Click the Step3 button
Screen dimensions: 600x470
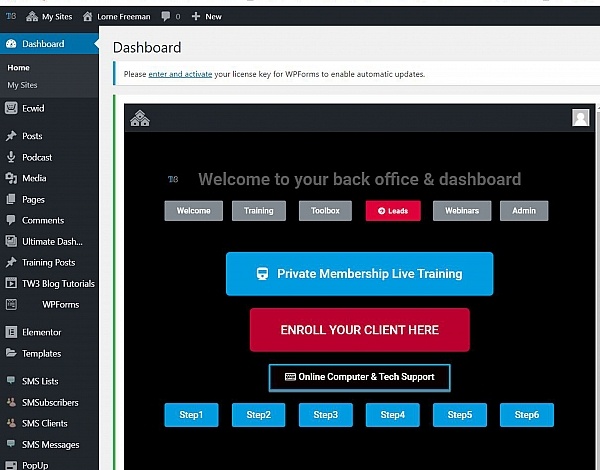pyautogui.click(x=325, y=415)
